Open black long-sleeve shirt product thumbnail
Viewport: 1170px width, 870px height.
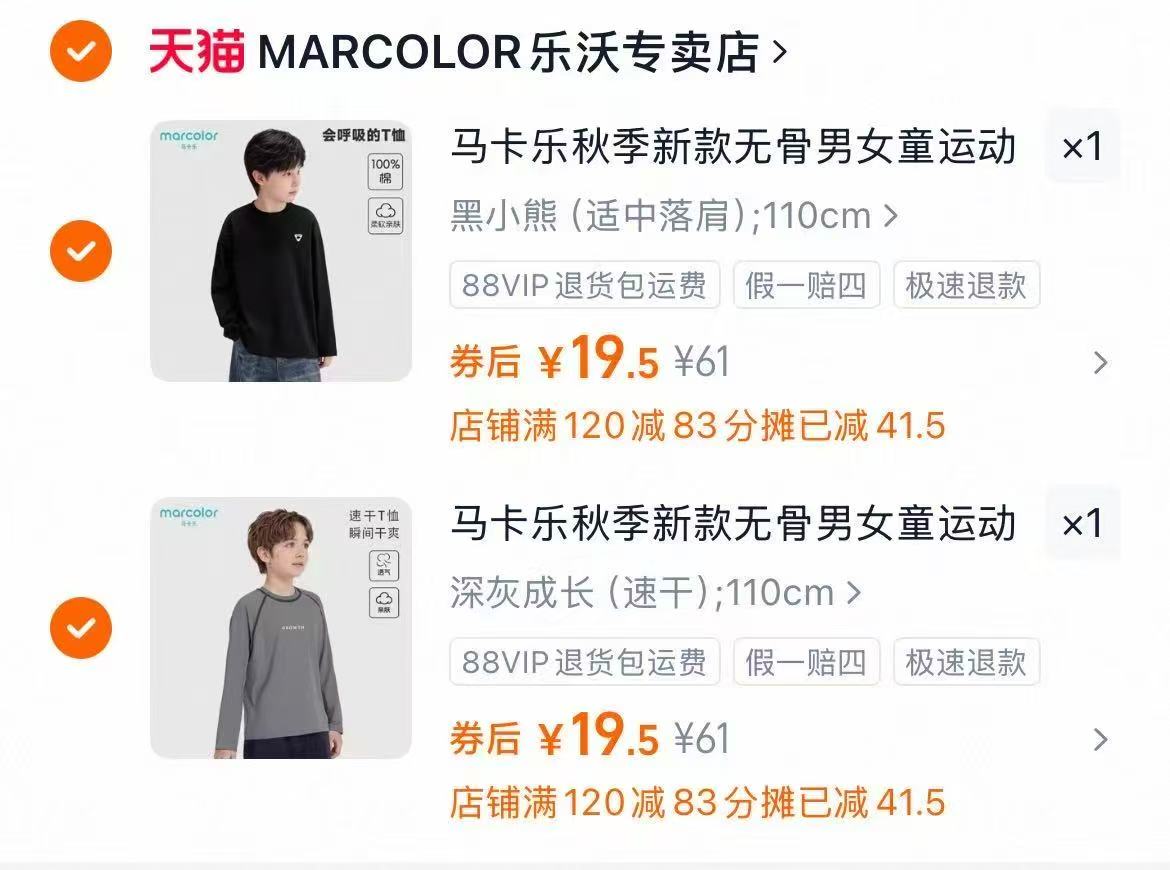coord(281,251)
